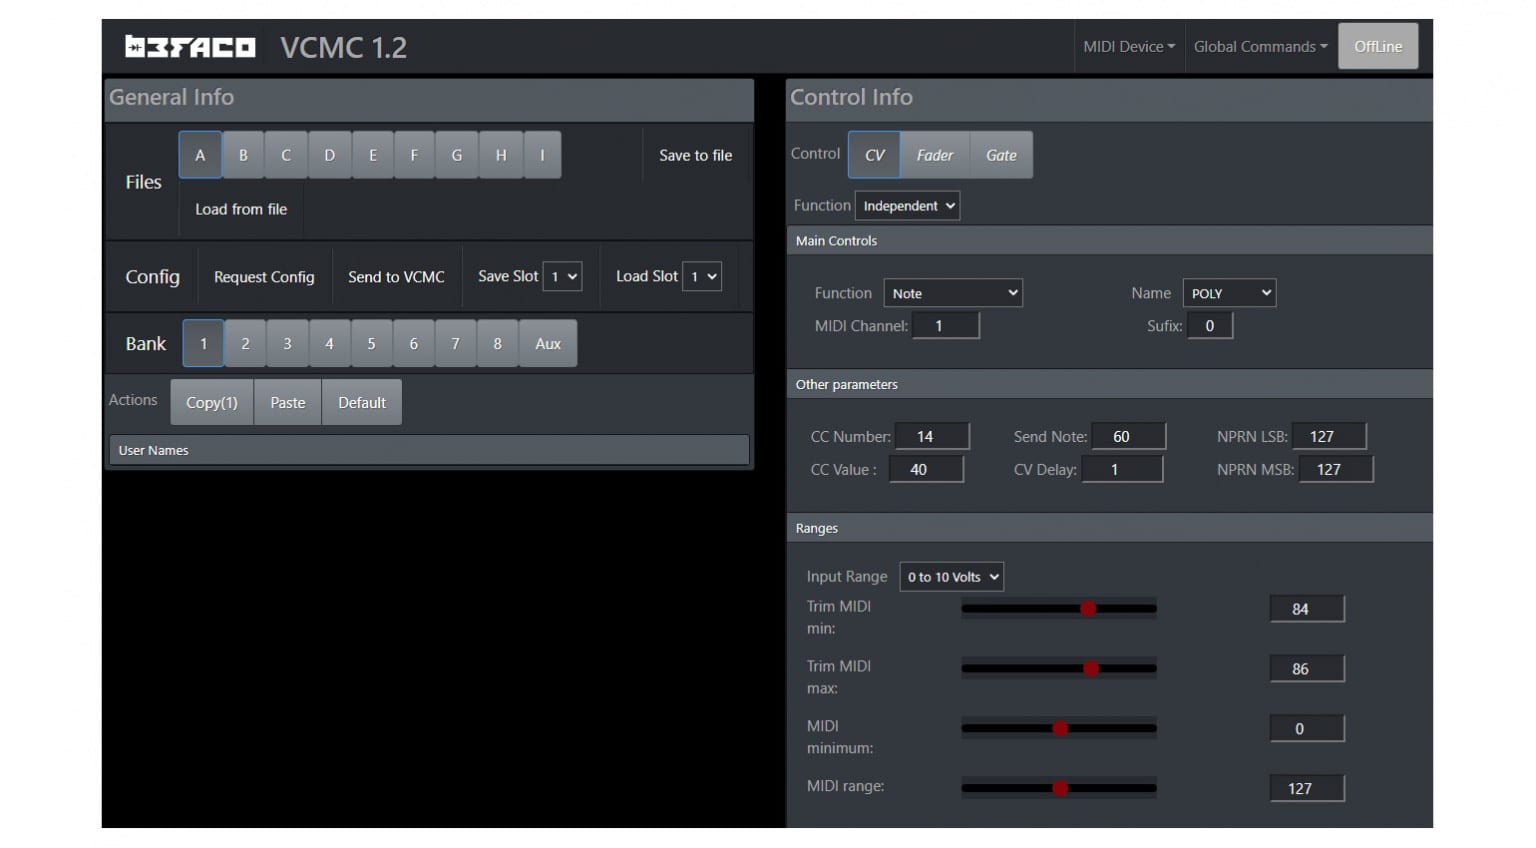Open the MIDI Device menu
This screenshot has width=1536, height=848.
pyautogui.click(x=1128, y=46)
